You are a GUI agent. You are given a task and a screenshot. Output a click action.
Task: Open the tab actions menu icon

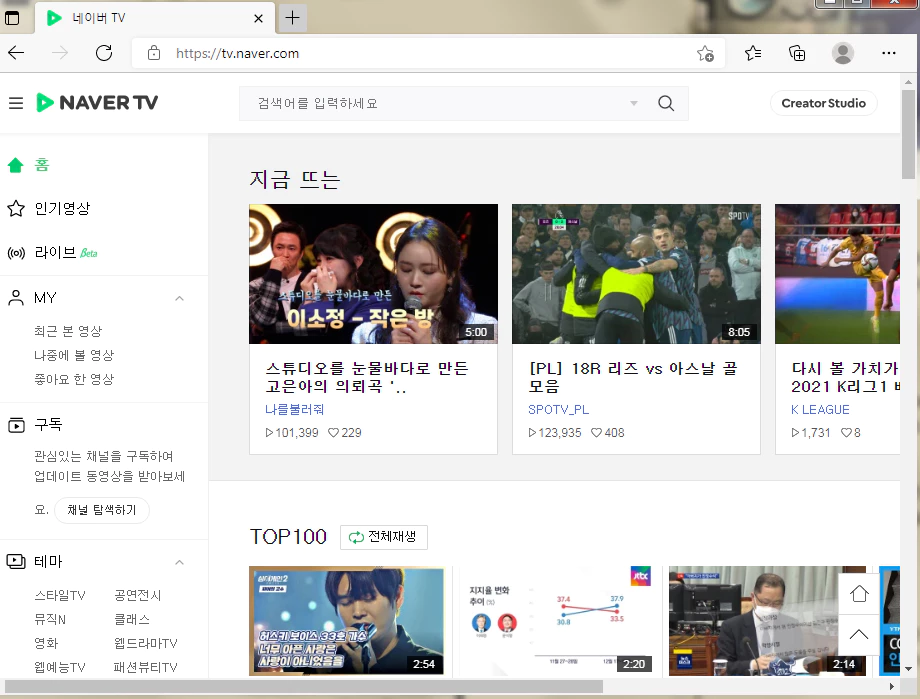pyautogui.click(x=12, y=18)
